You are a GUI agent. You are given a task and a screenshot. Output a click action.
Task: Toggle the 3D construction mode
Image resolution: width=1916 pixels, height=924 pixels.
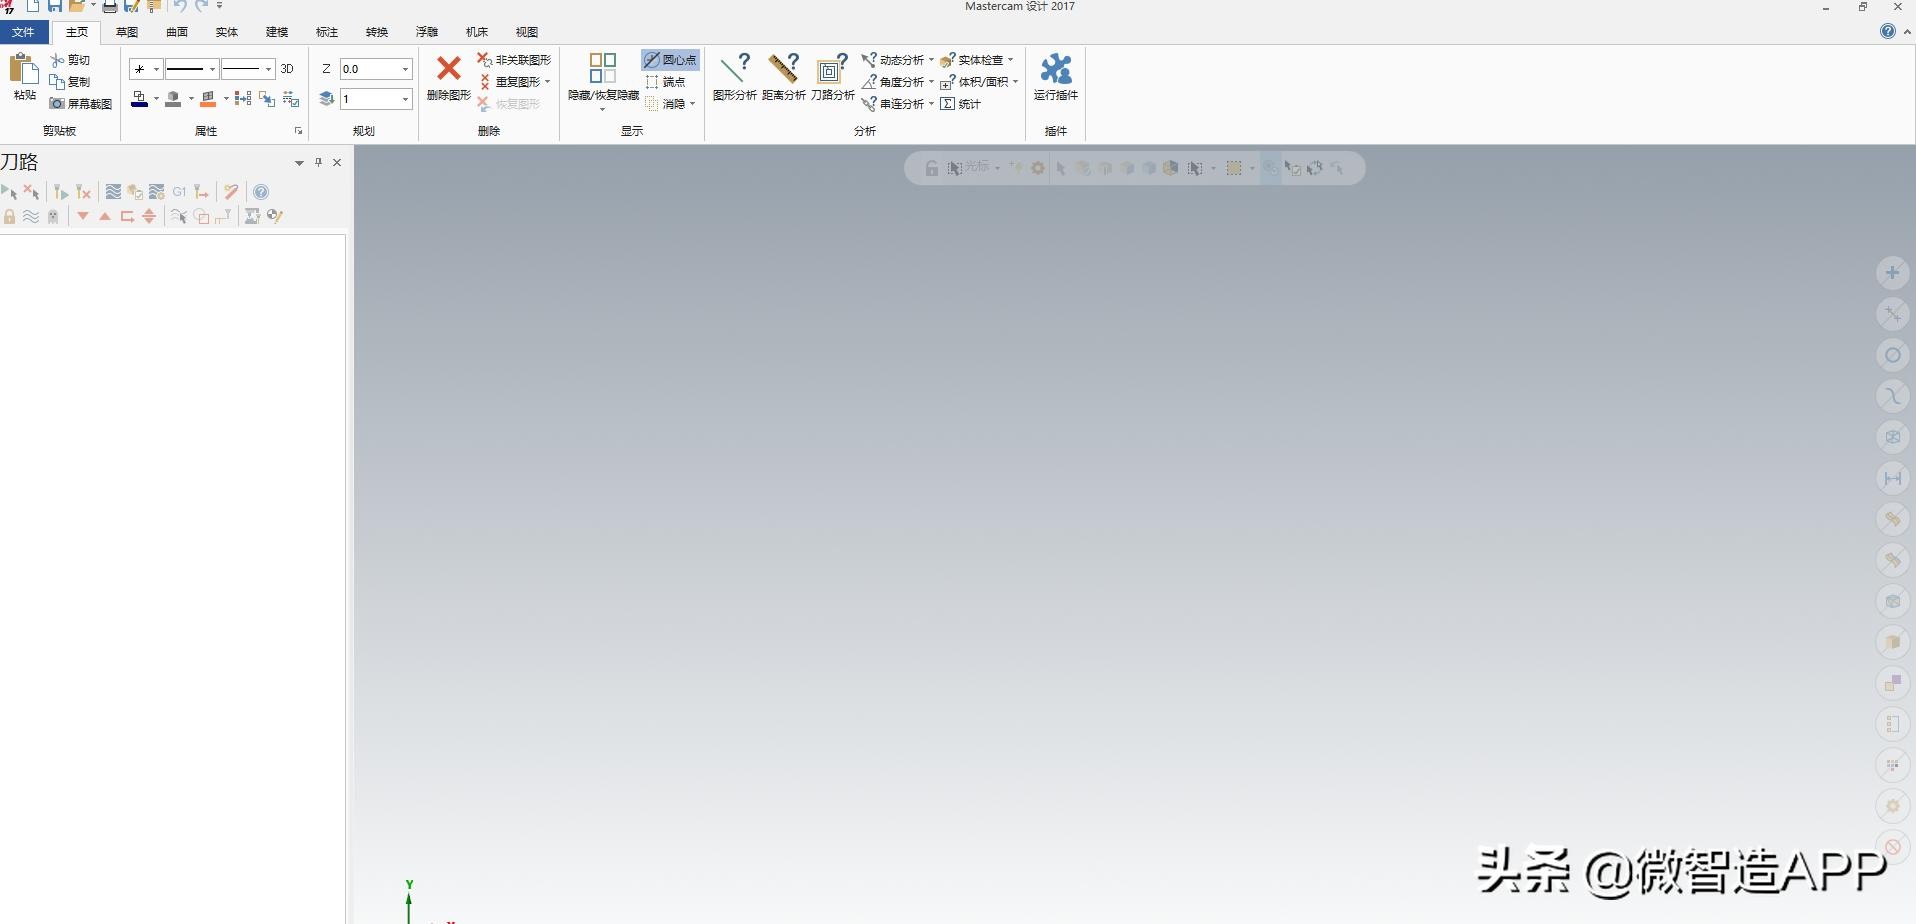(287, 69)
